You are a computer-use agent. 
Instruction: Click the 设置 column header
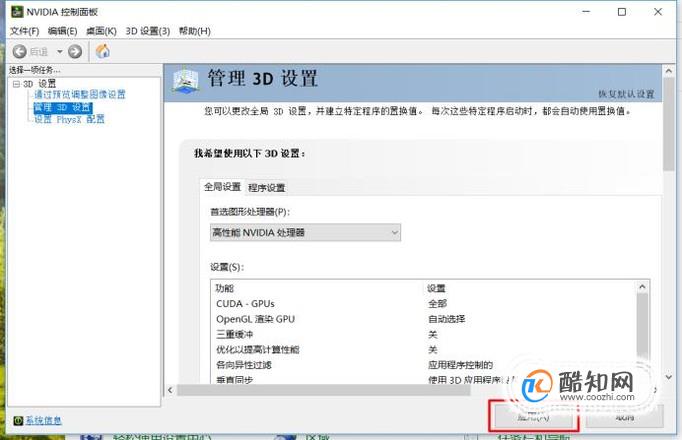pyautogui.click(x=436, y=288)
